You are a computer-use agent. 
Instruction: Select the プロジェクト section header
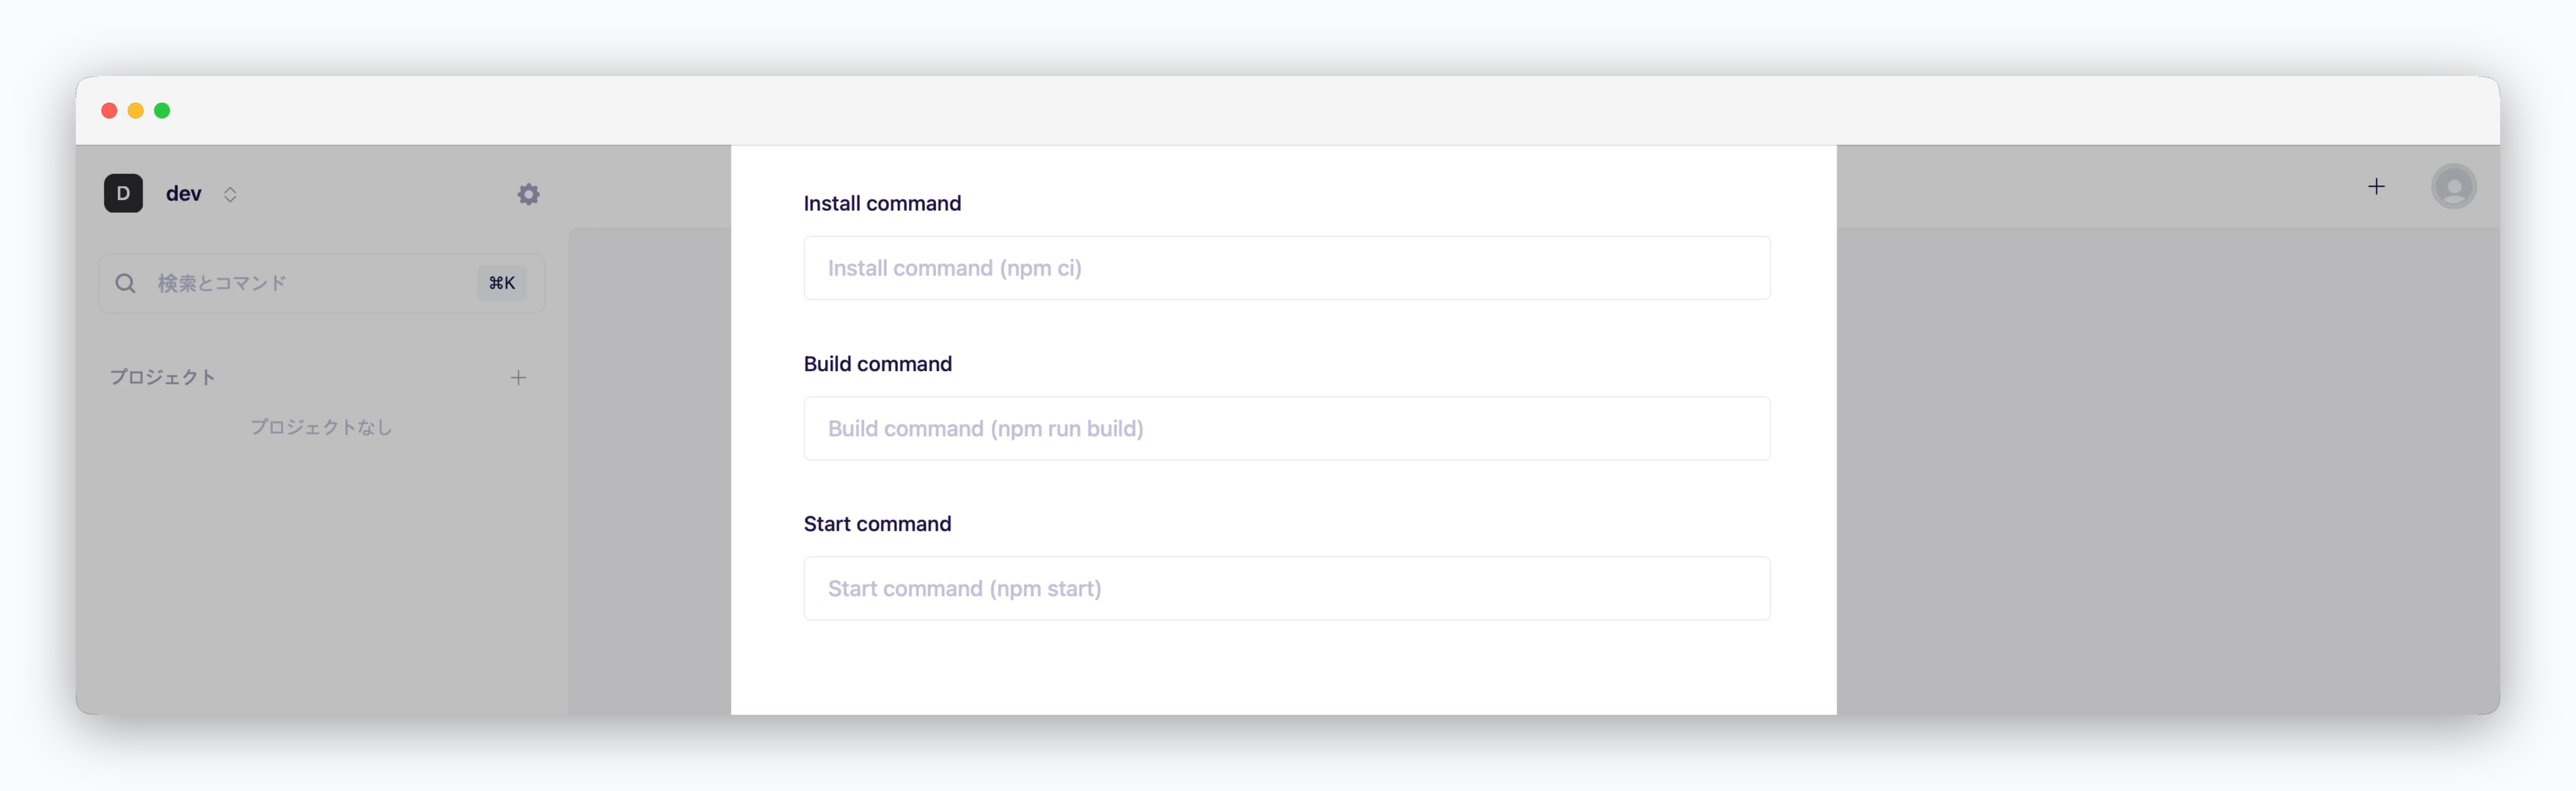[x=162, y=377]
